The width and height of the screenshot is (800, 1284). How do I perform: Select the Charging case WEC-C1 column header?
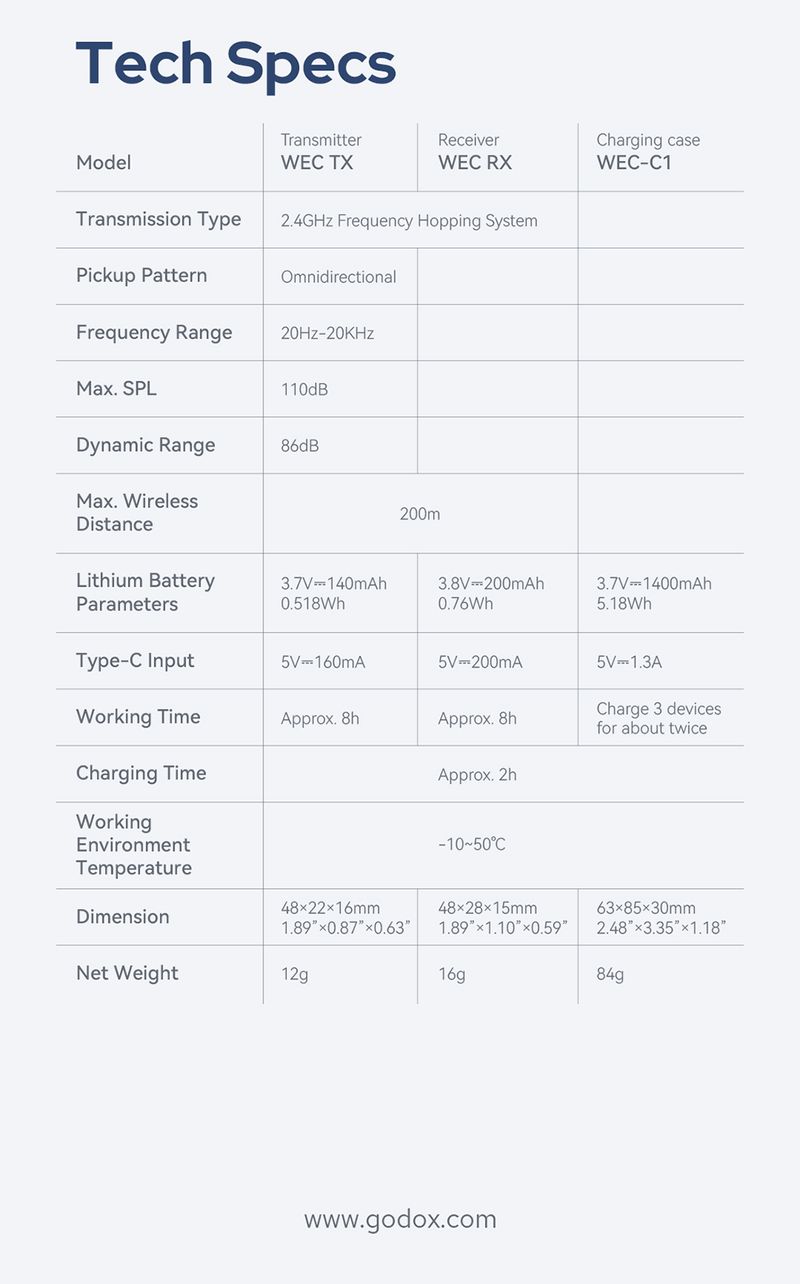coord(647,151)
